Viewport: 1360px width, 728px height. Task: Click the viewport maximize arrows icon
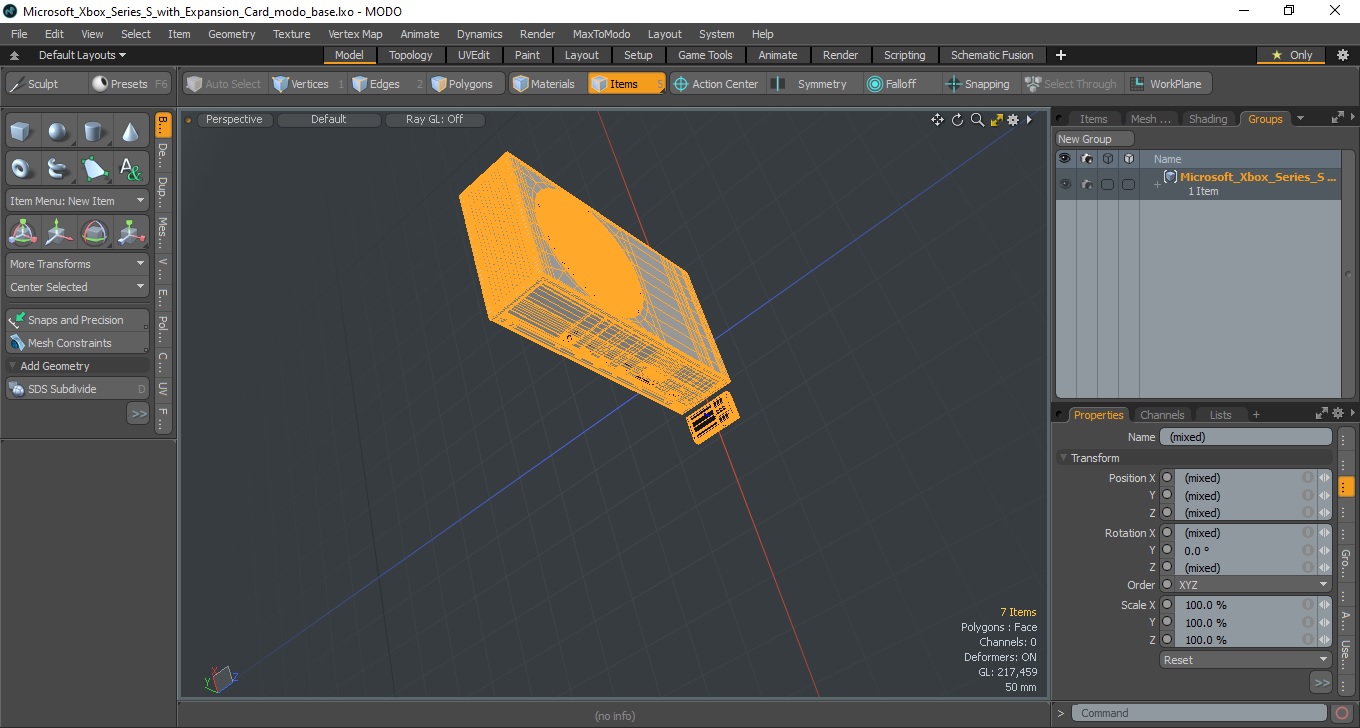pos(996,120)
